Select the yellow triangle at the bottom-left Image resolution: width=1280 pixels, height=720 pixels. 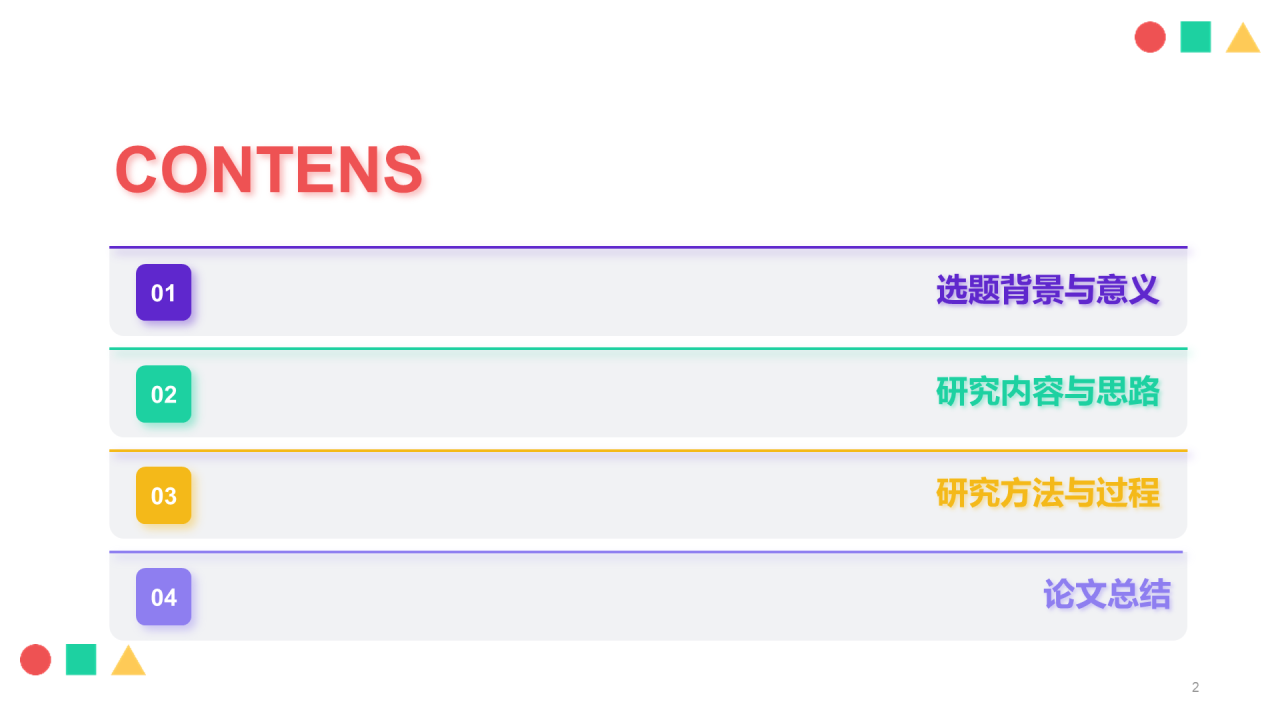(x=128, y=662)
